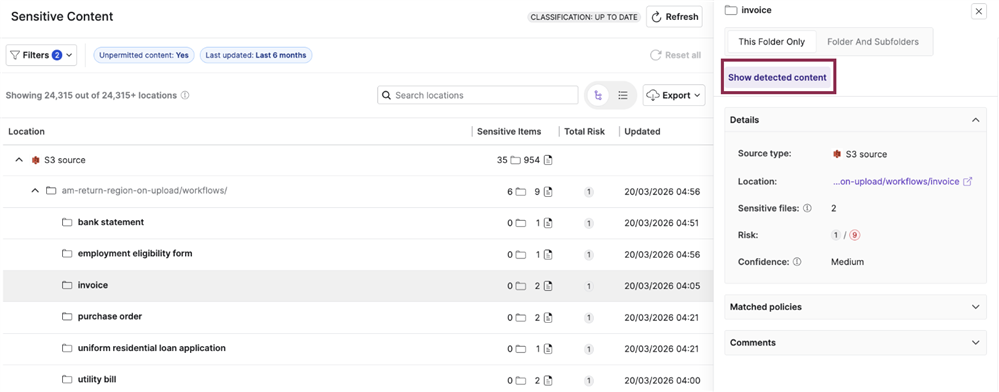
Task: Click the info icon beside the locations count
Action: (x=185, y=96)
